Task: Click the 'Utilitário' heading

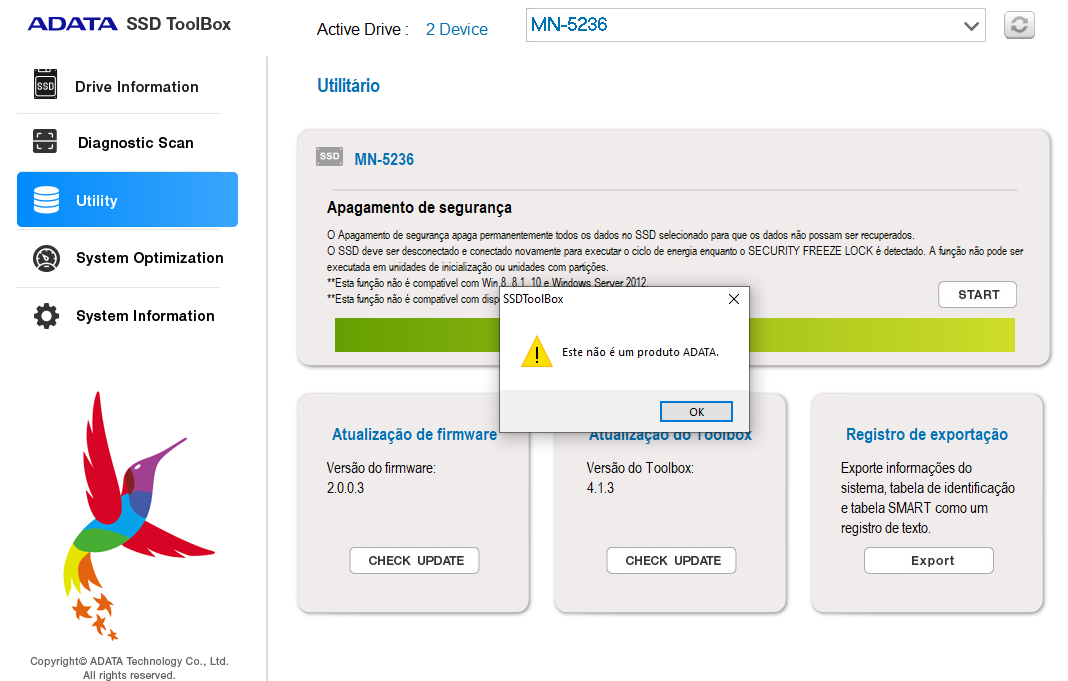Action: tap(348, 85)
